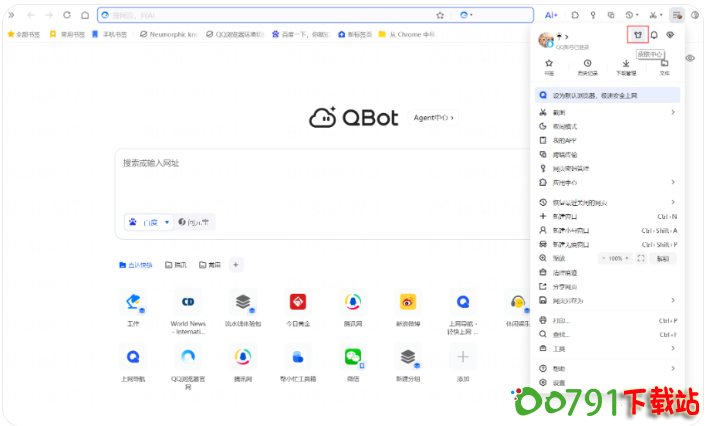Click the fullscreen icon beside zoom level

point(641,258)
